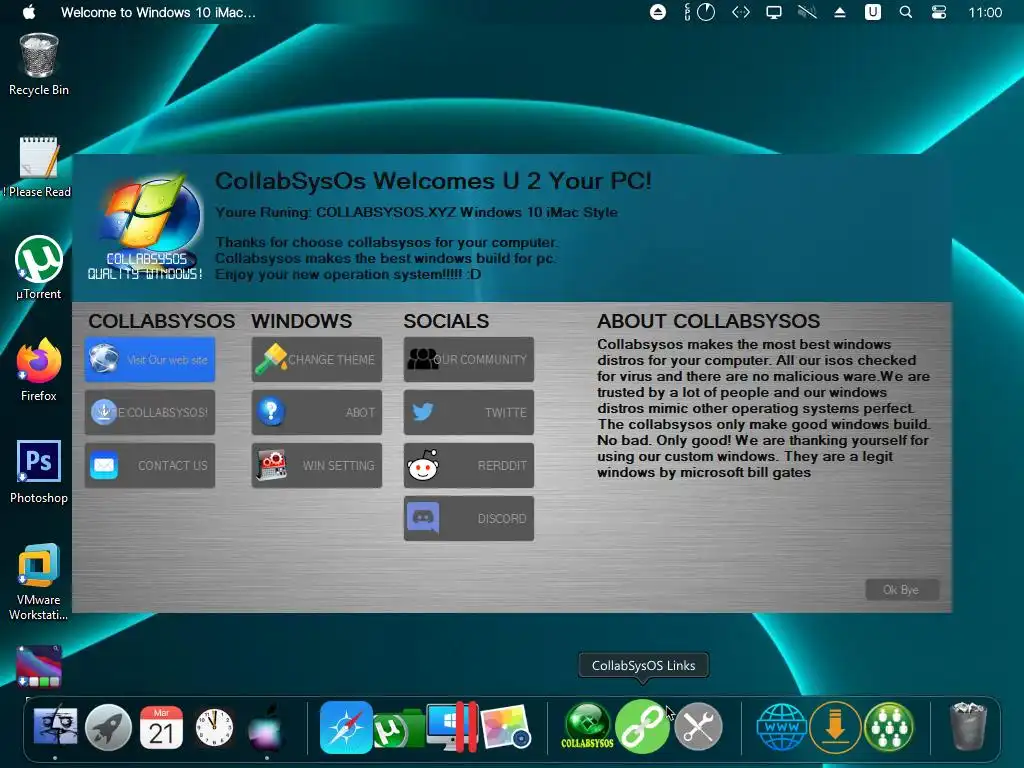Open the wrench and screwdriver tools dock icon

click(x=698, y=726)
